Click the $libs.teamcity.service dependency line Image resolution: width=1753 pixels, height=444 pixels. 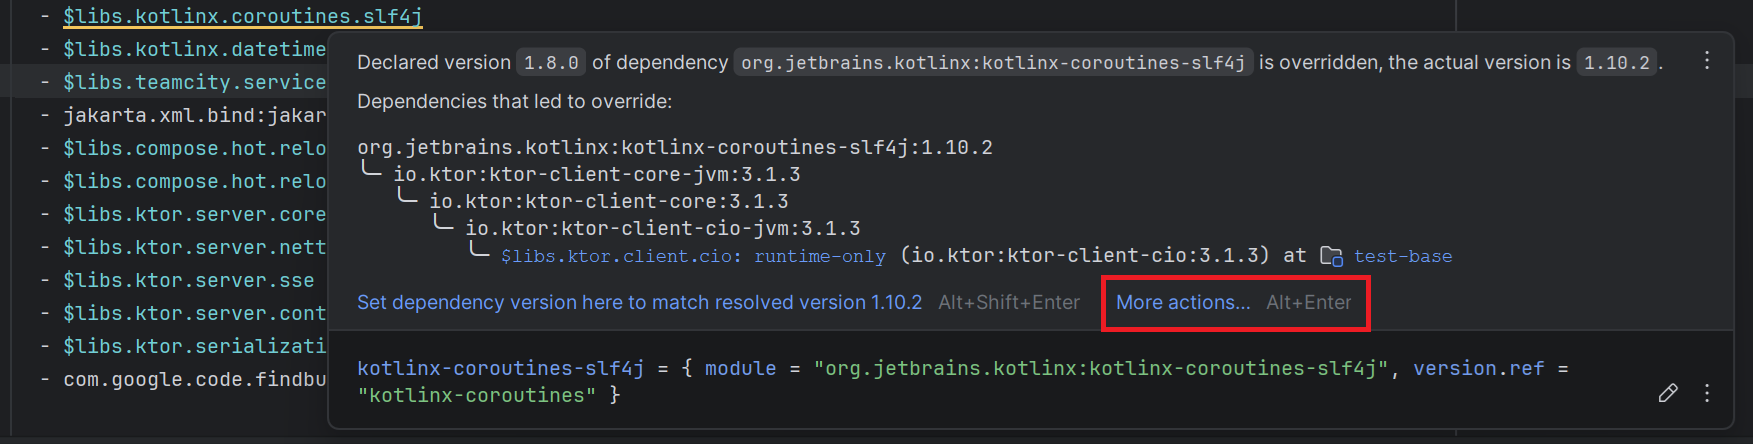[194, 82]
